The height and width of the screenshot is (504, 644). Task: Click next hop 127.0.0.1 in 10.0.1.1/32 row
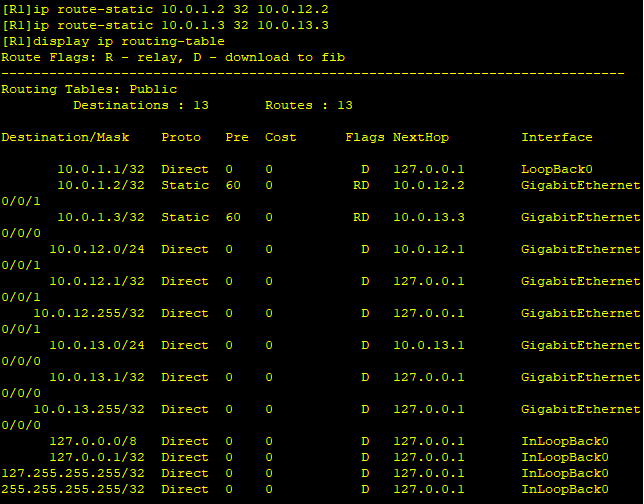429,169
